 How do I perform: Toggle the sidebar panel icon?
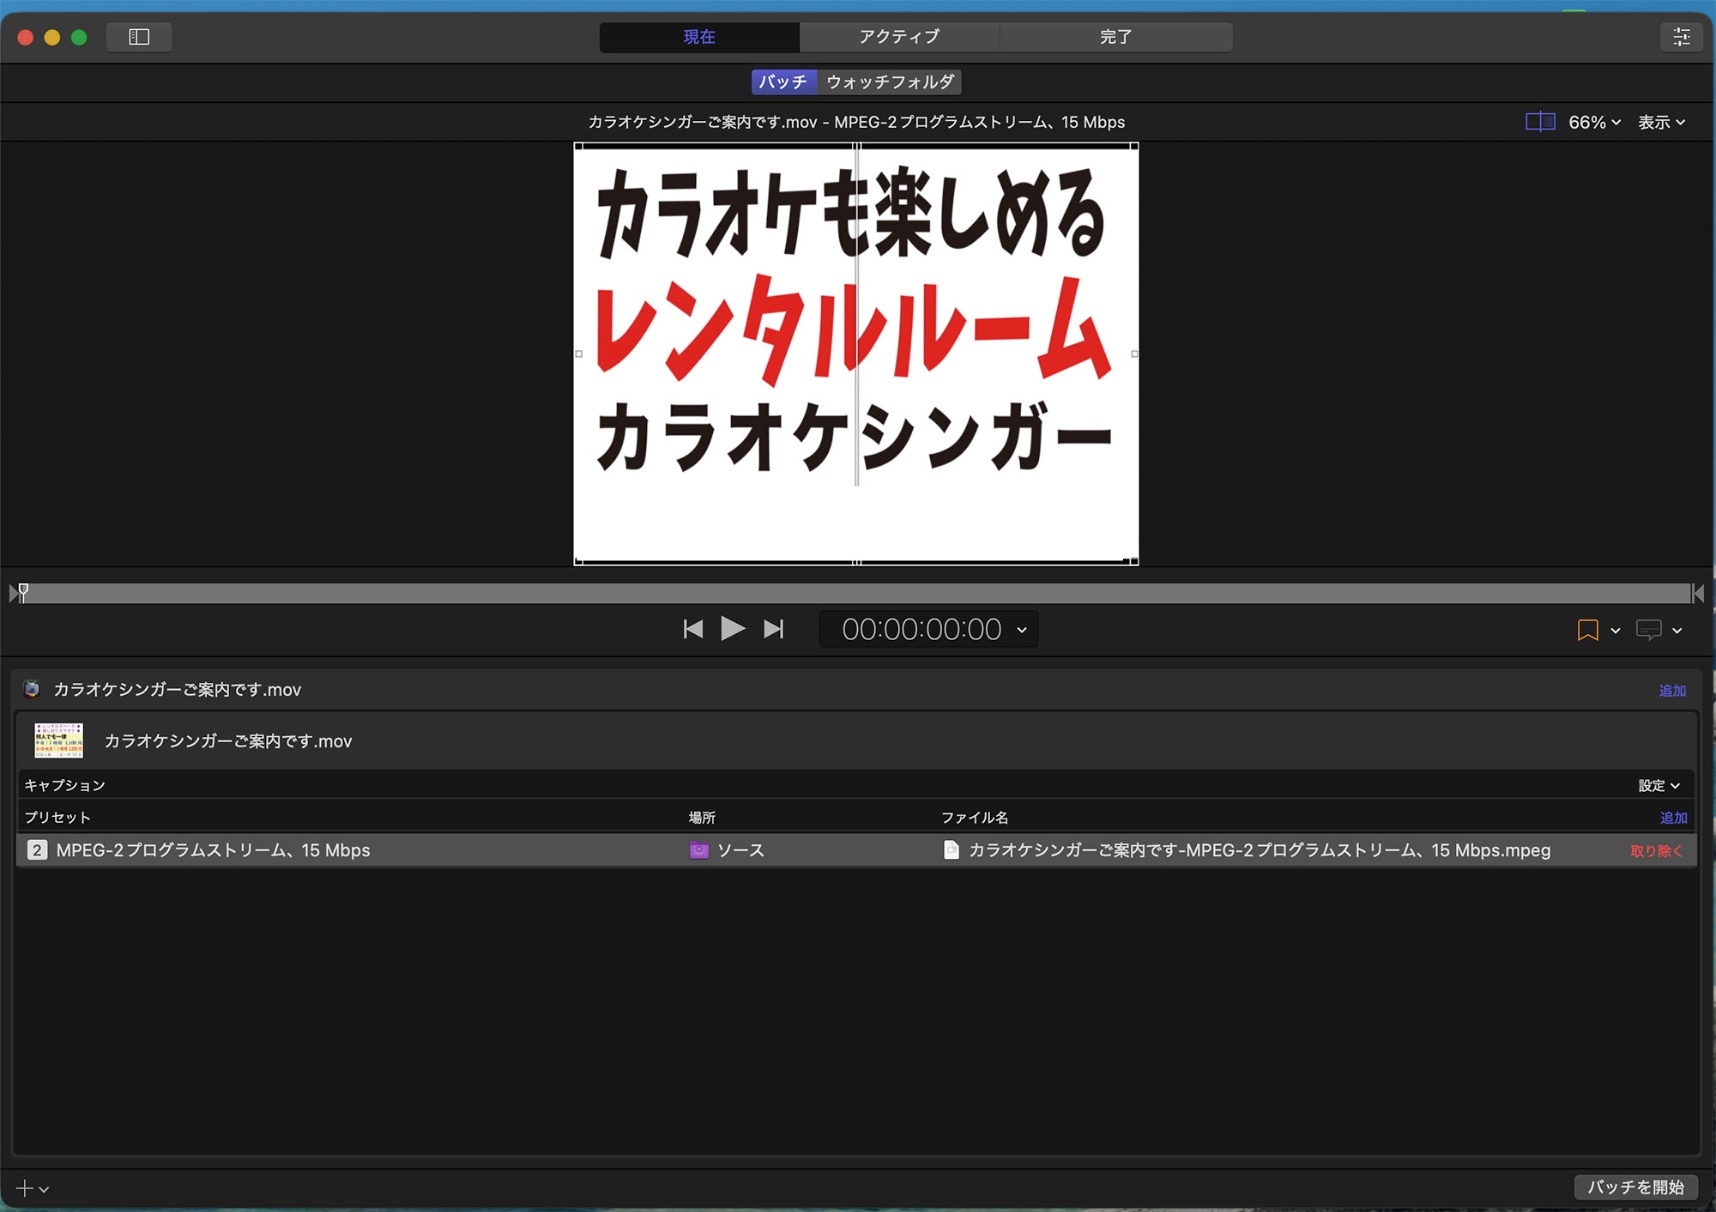pyautogui.click(x=139, y=37)
